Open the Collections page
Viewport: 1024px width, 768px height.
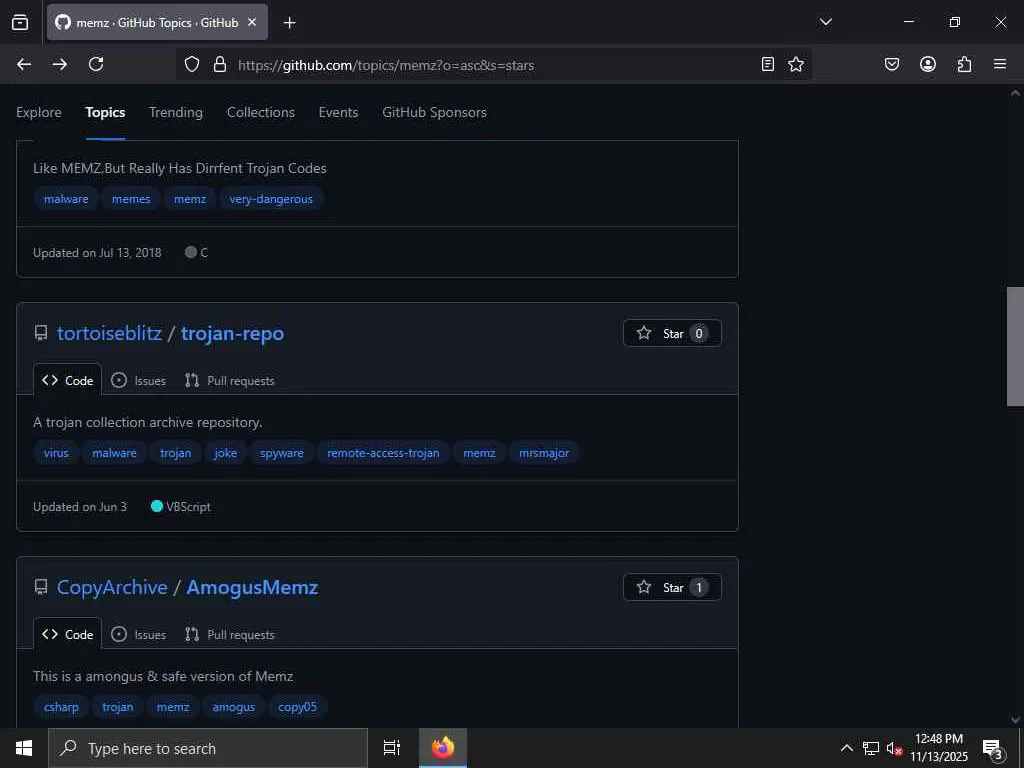tap(261, 112)
